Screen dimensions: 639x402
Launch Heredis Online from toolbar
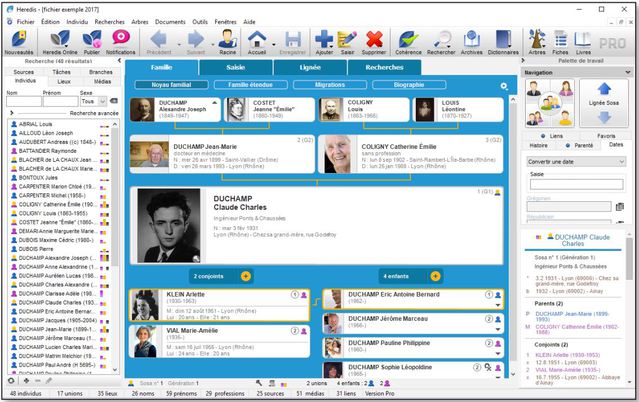(x=60, y=42)
